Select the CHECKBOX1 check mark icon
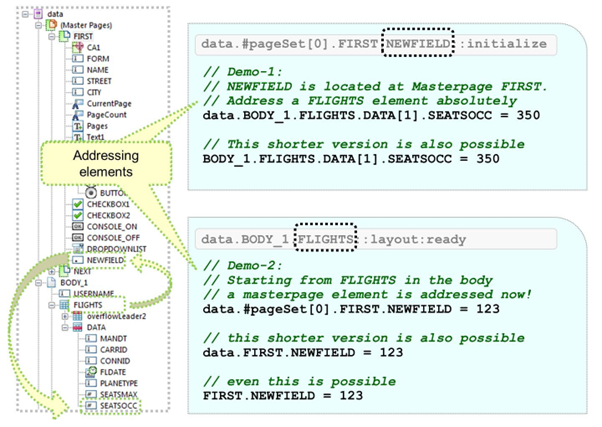This screenshot has width=602, height=427. (78, 206)
